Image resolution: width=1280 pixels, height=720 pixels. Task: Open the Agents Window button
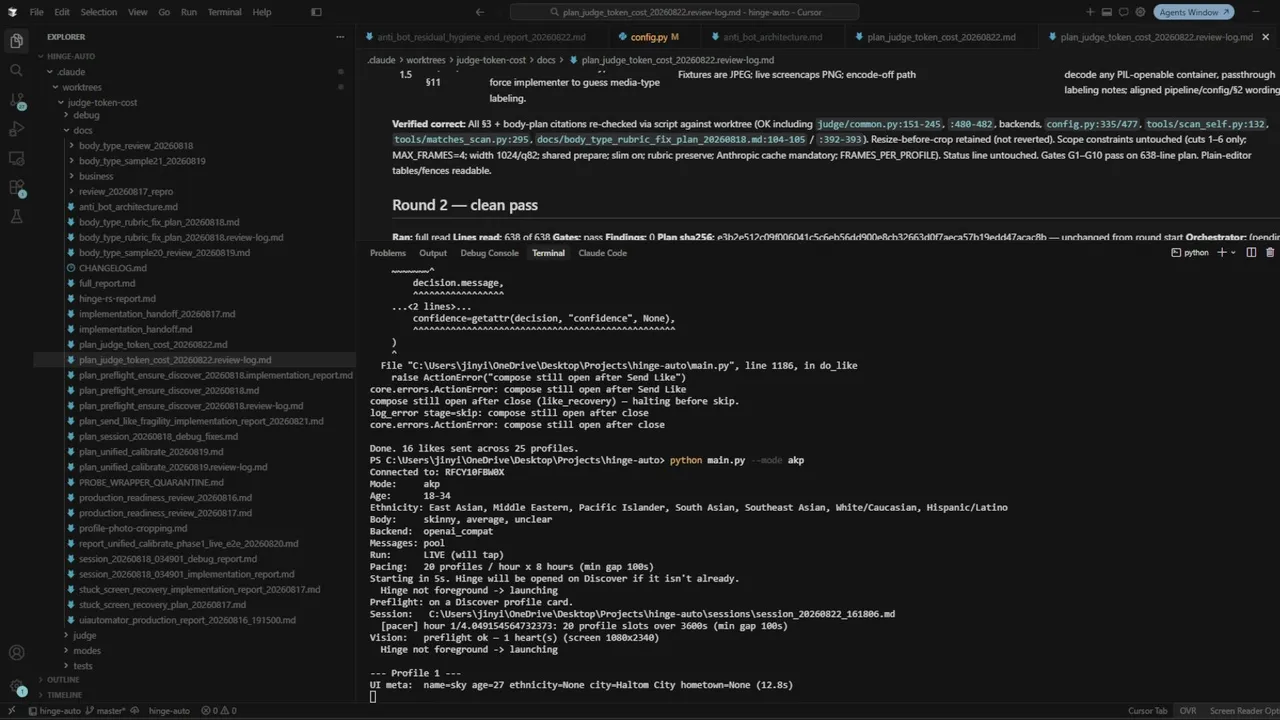1194,12
